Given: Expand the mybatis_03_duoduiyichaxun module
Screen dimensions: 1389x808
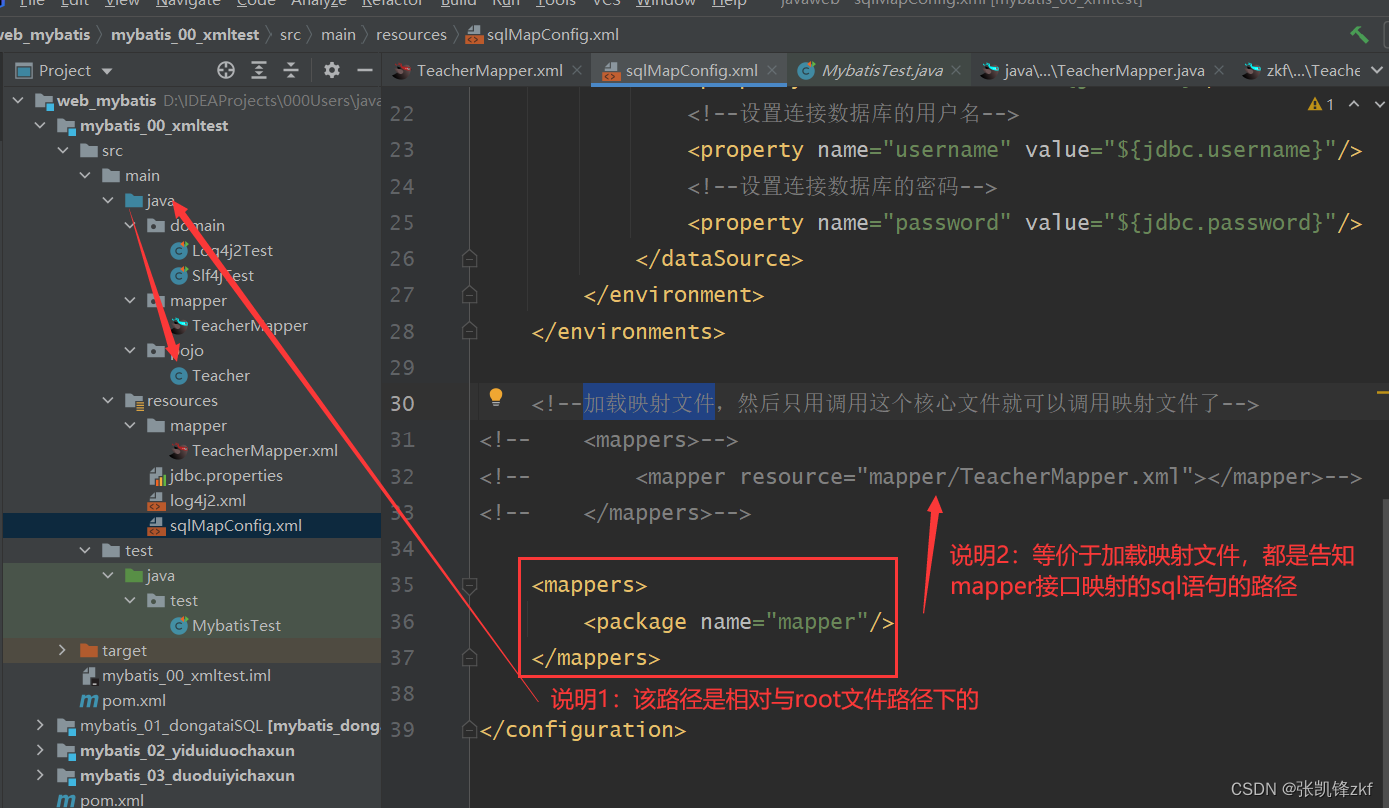Looking at the screenshot, I should click(x=40, y=775).
